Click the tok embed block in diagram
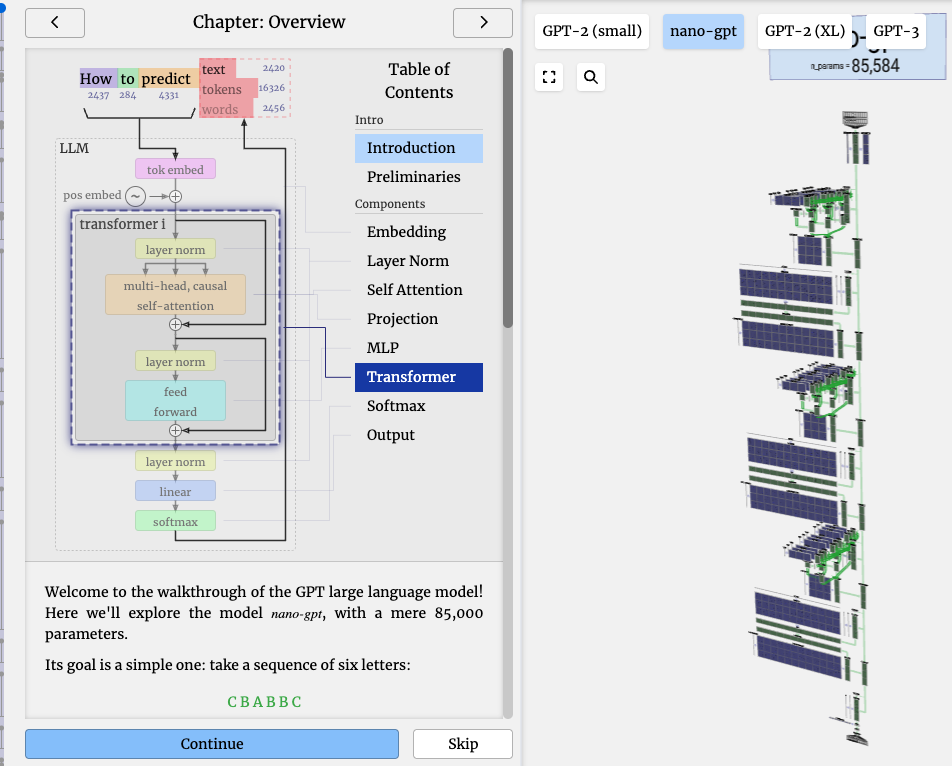This screenshot has height=766, width=952. (x=175, y=169)
